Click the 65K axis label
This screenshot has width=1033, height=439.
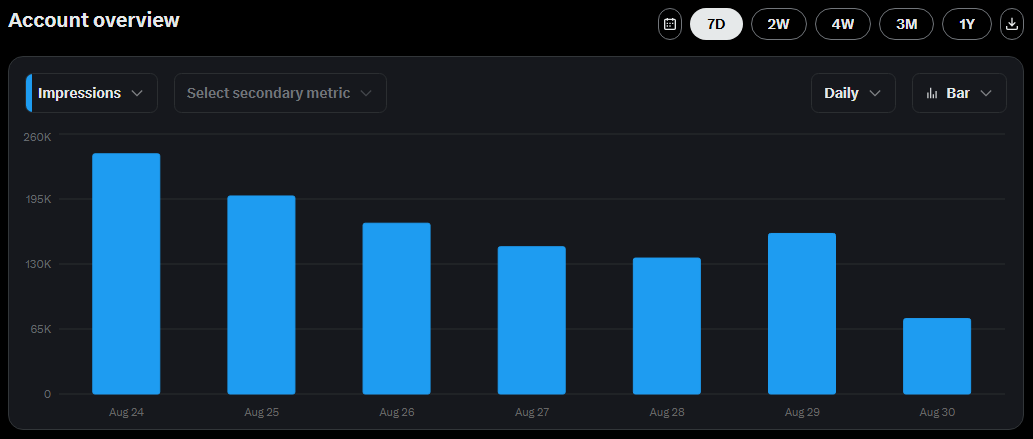pyautogui.click(x=40, y=329)
